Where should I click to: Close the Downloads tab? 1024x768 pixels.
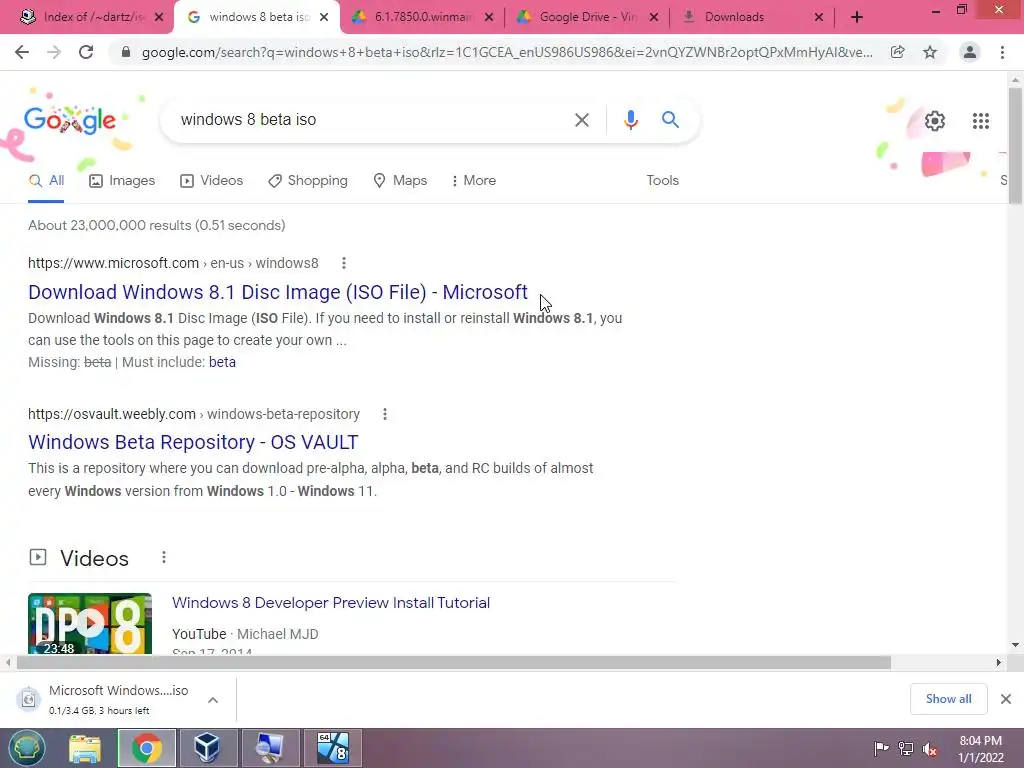tap(818, 17)
